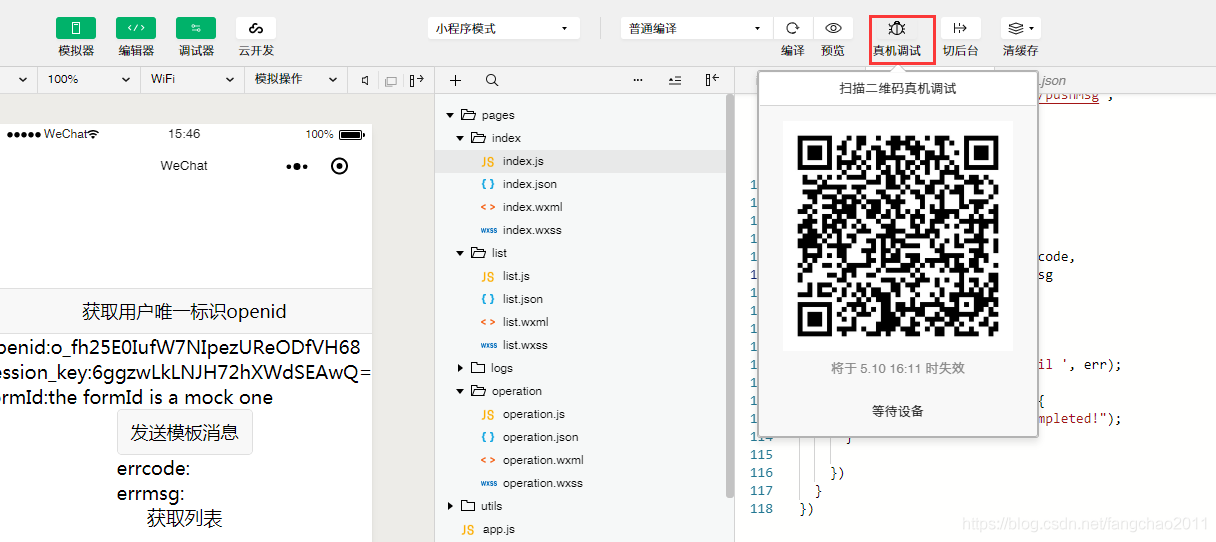Click 获取列表 in the simulator
Viewport: 1216px width, 542px height.
[x=185, y=518]
